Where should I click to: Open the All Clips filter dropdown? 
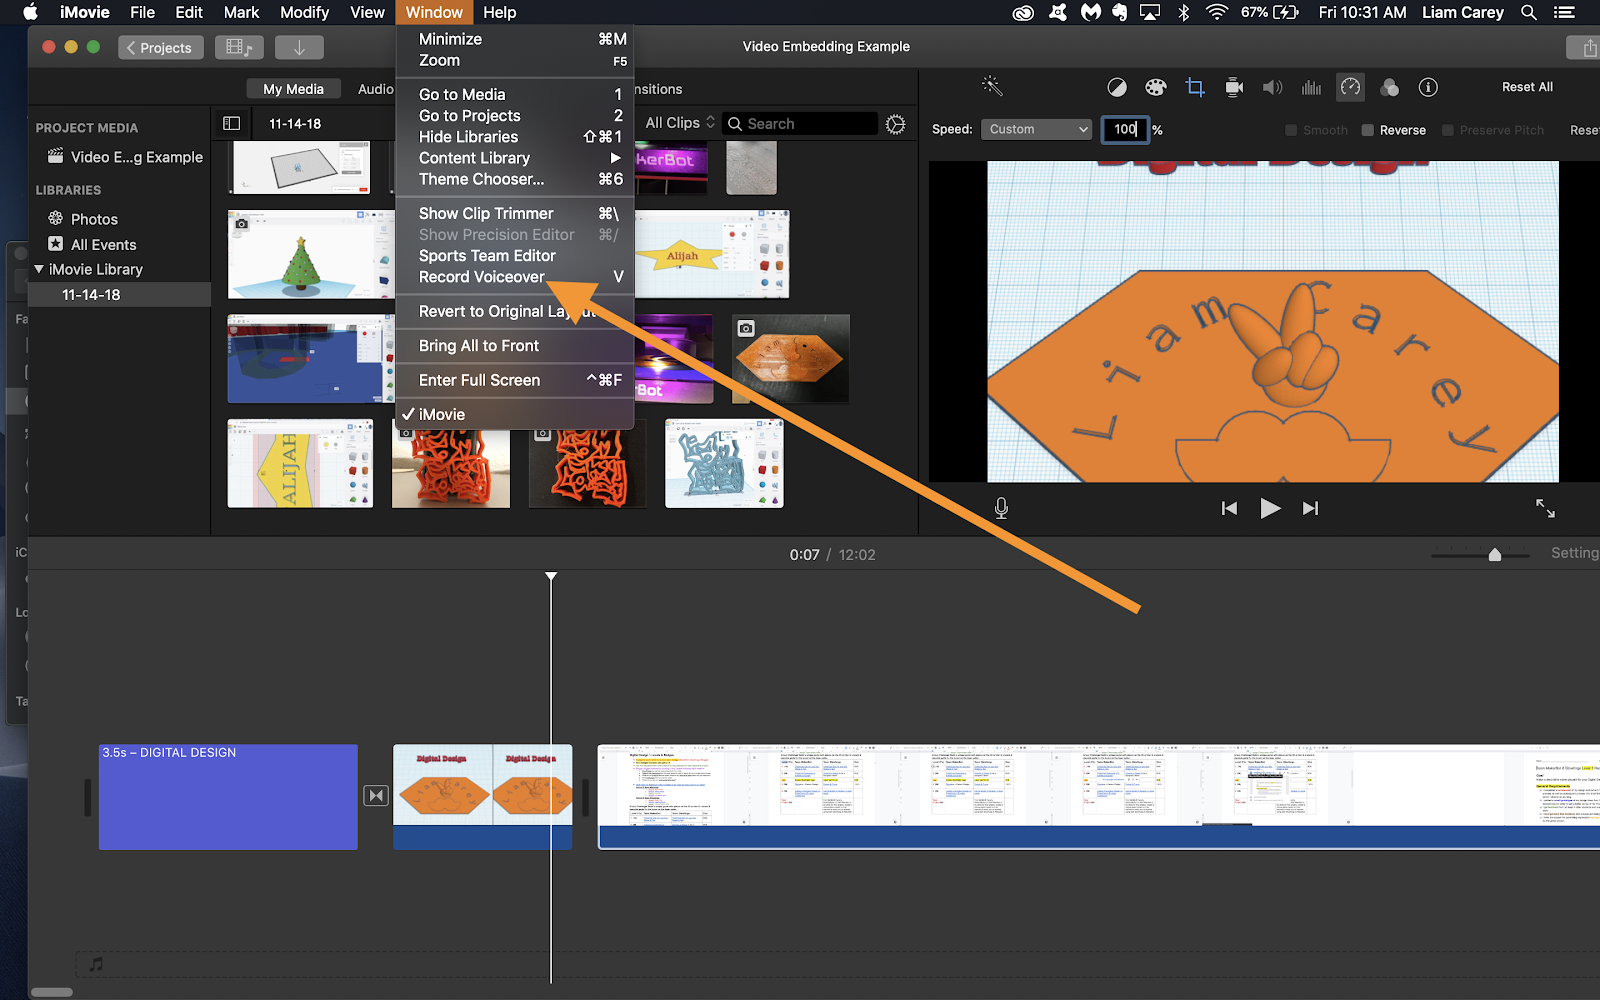[680, 123]
